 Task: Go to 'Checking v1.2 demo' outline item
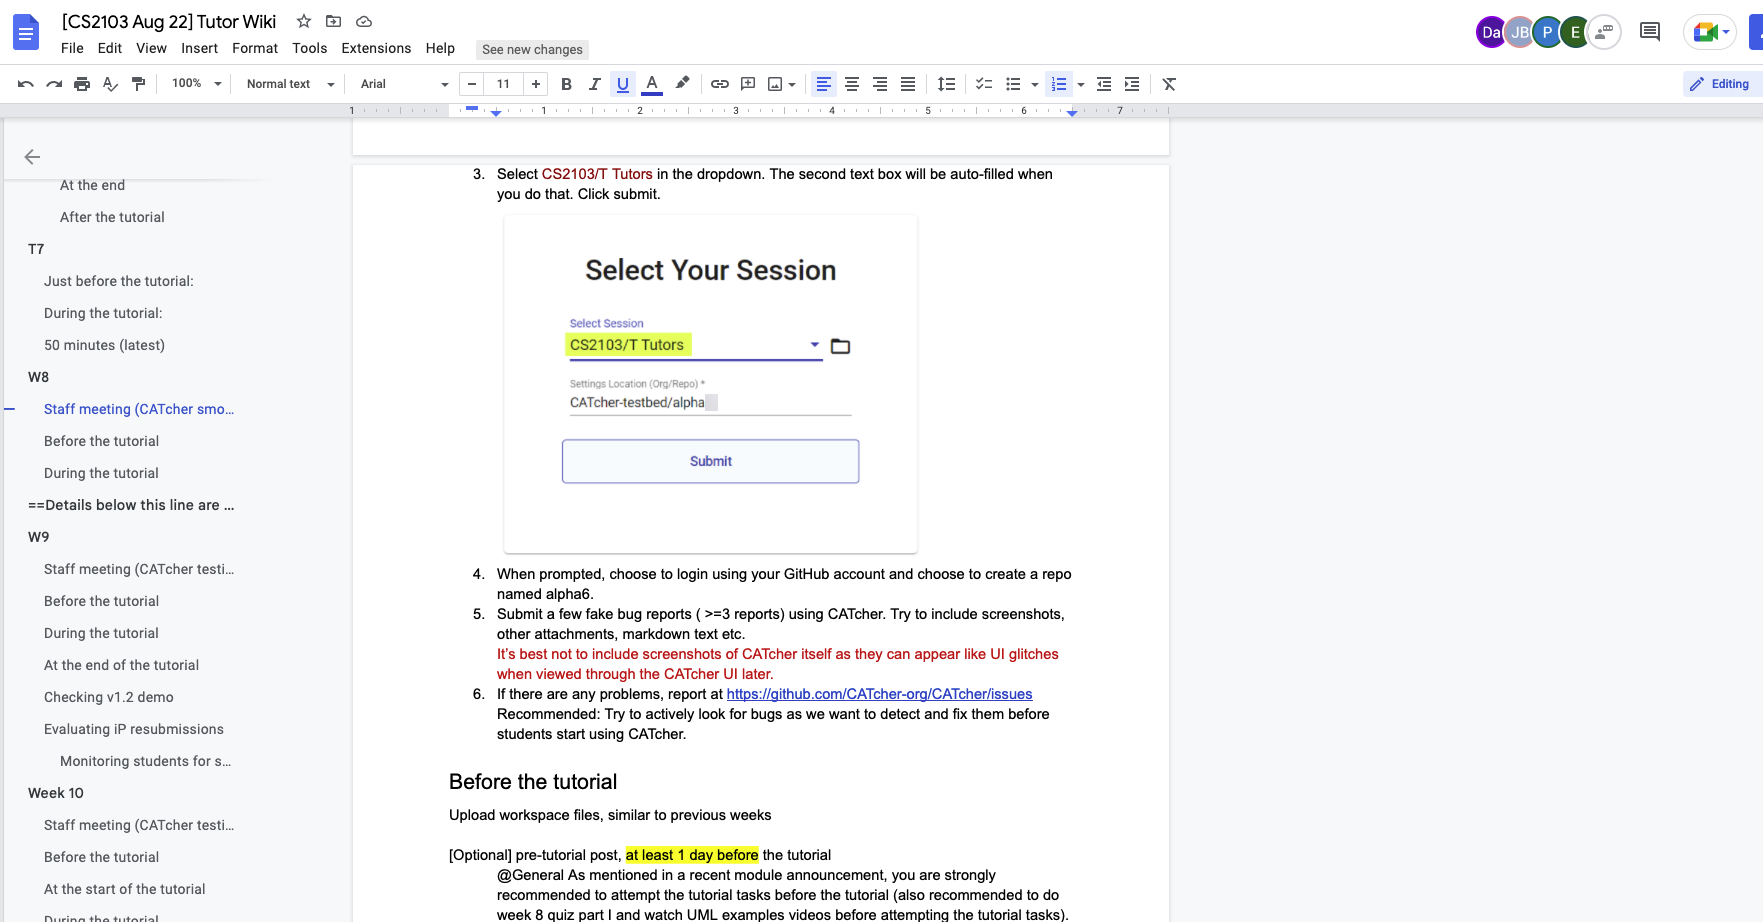point(109,697)
